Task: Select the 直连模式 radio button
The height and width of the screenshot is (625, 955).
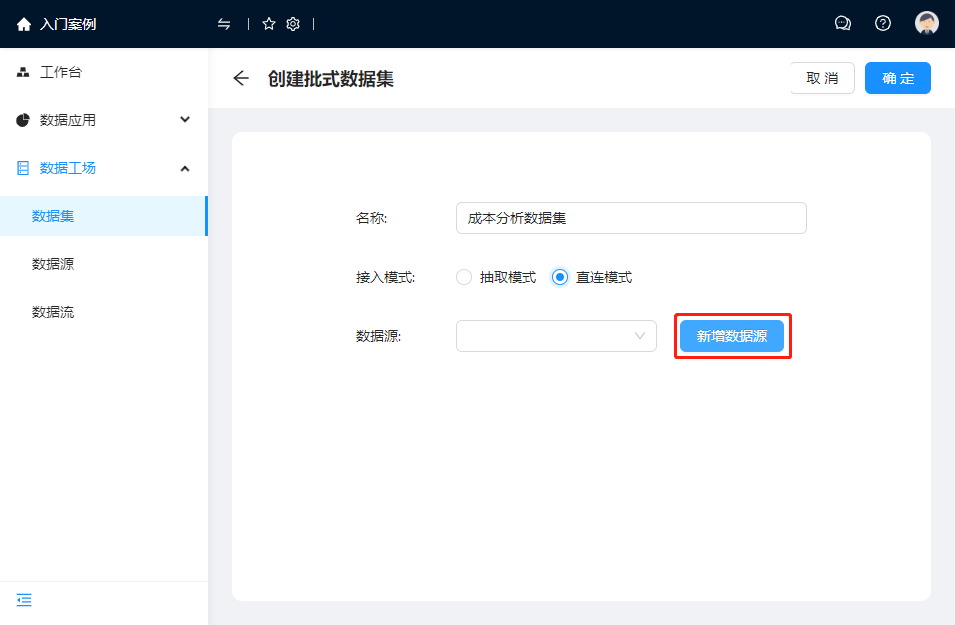Action: (560, 277)
